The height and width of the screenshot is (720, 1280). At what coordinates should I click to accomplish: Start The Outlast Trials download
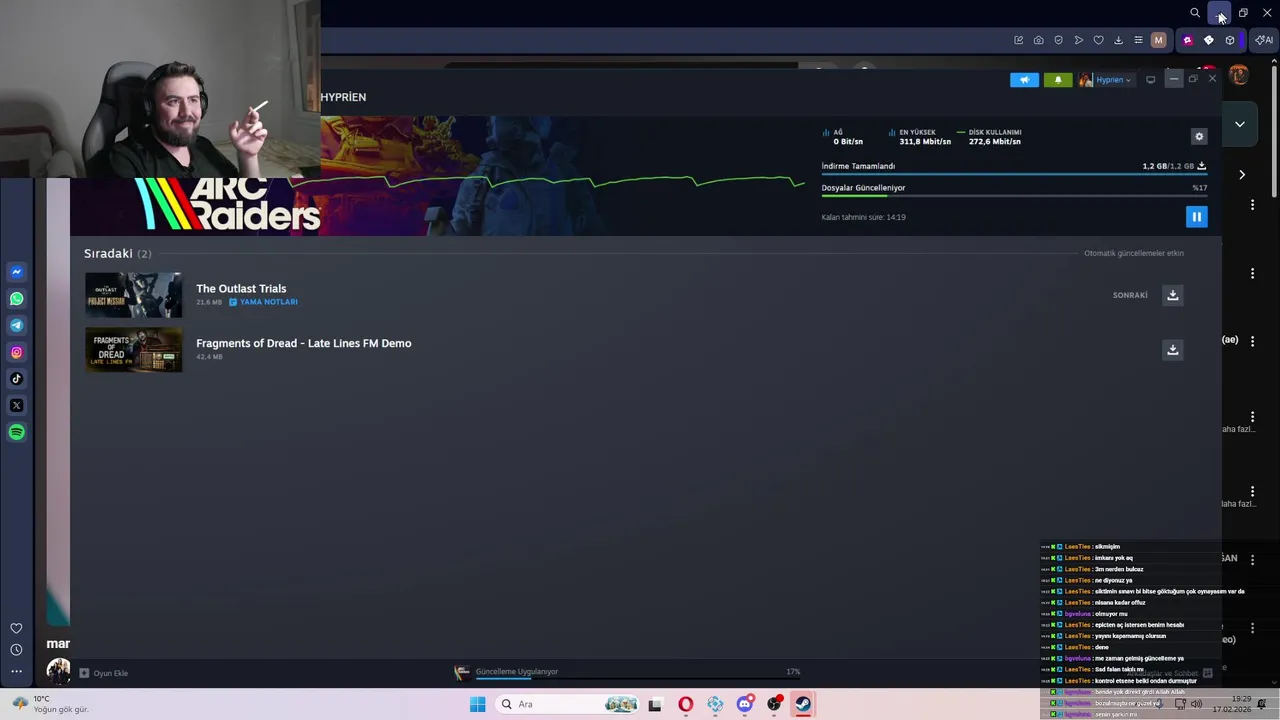coord(1173,295)
